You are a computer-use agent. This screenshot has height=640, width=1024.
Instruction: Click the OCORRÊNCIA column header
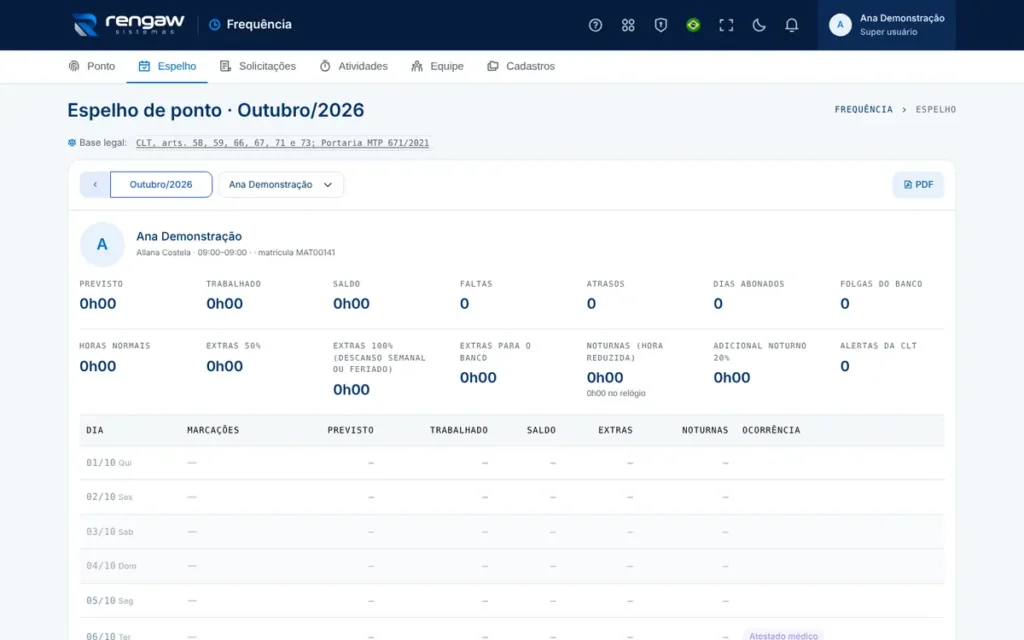coord(771,430)
